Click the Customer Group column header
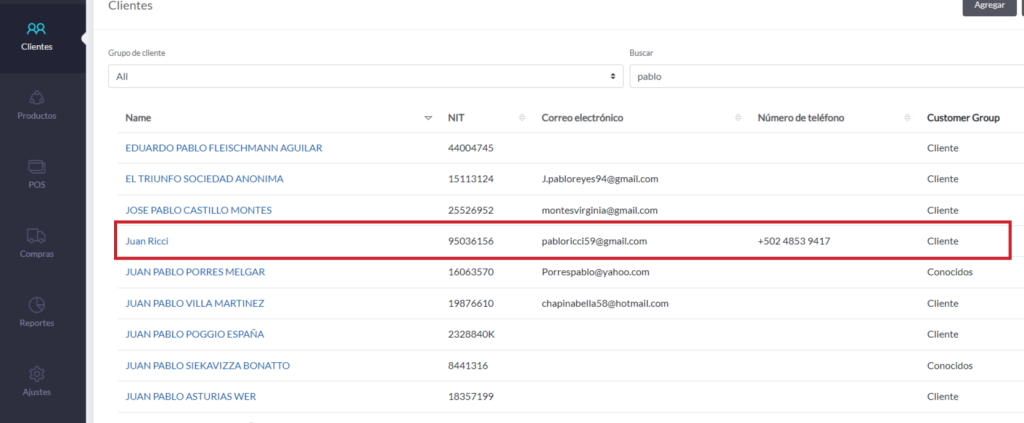Screen dimensions: 1024x423 962,118
